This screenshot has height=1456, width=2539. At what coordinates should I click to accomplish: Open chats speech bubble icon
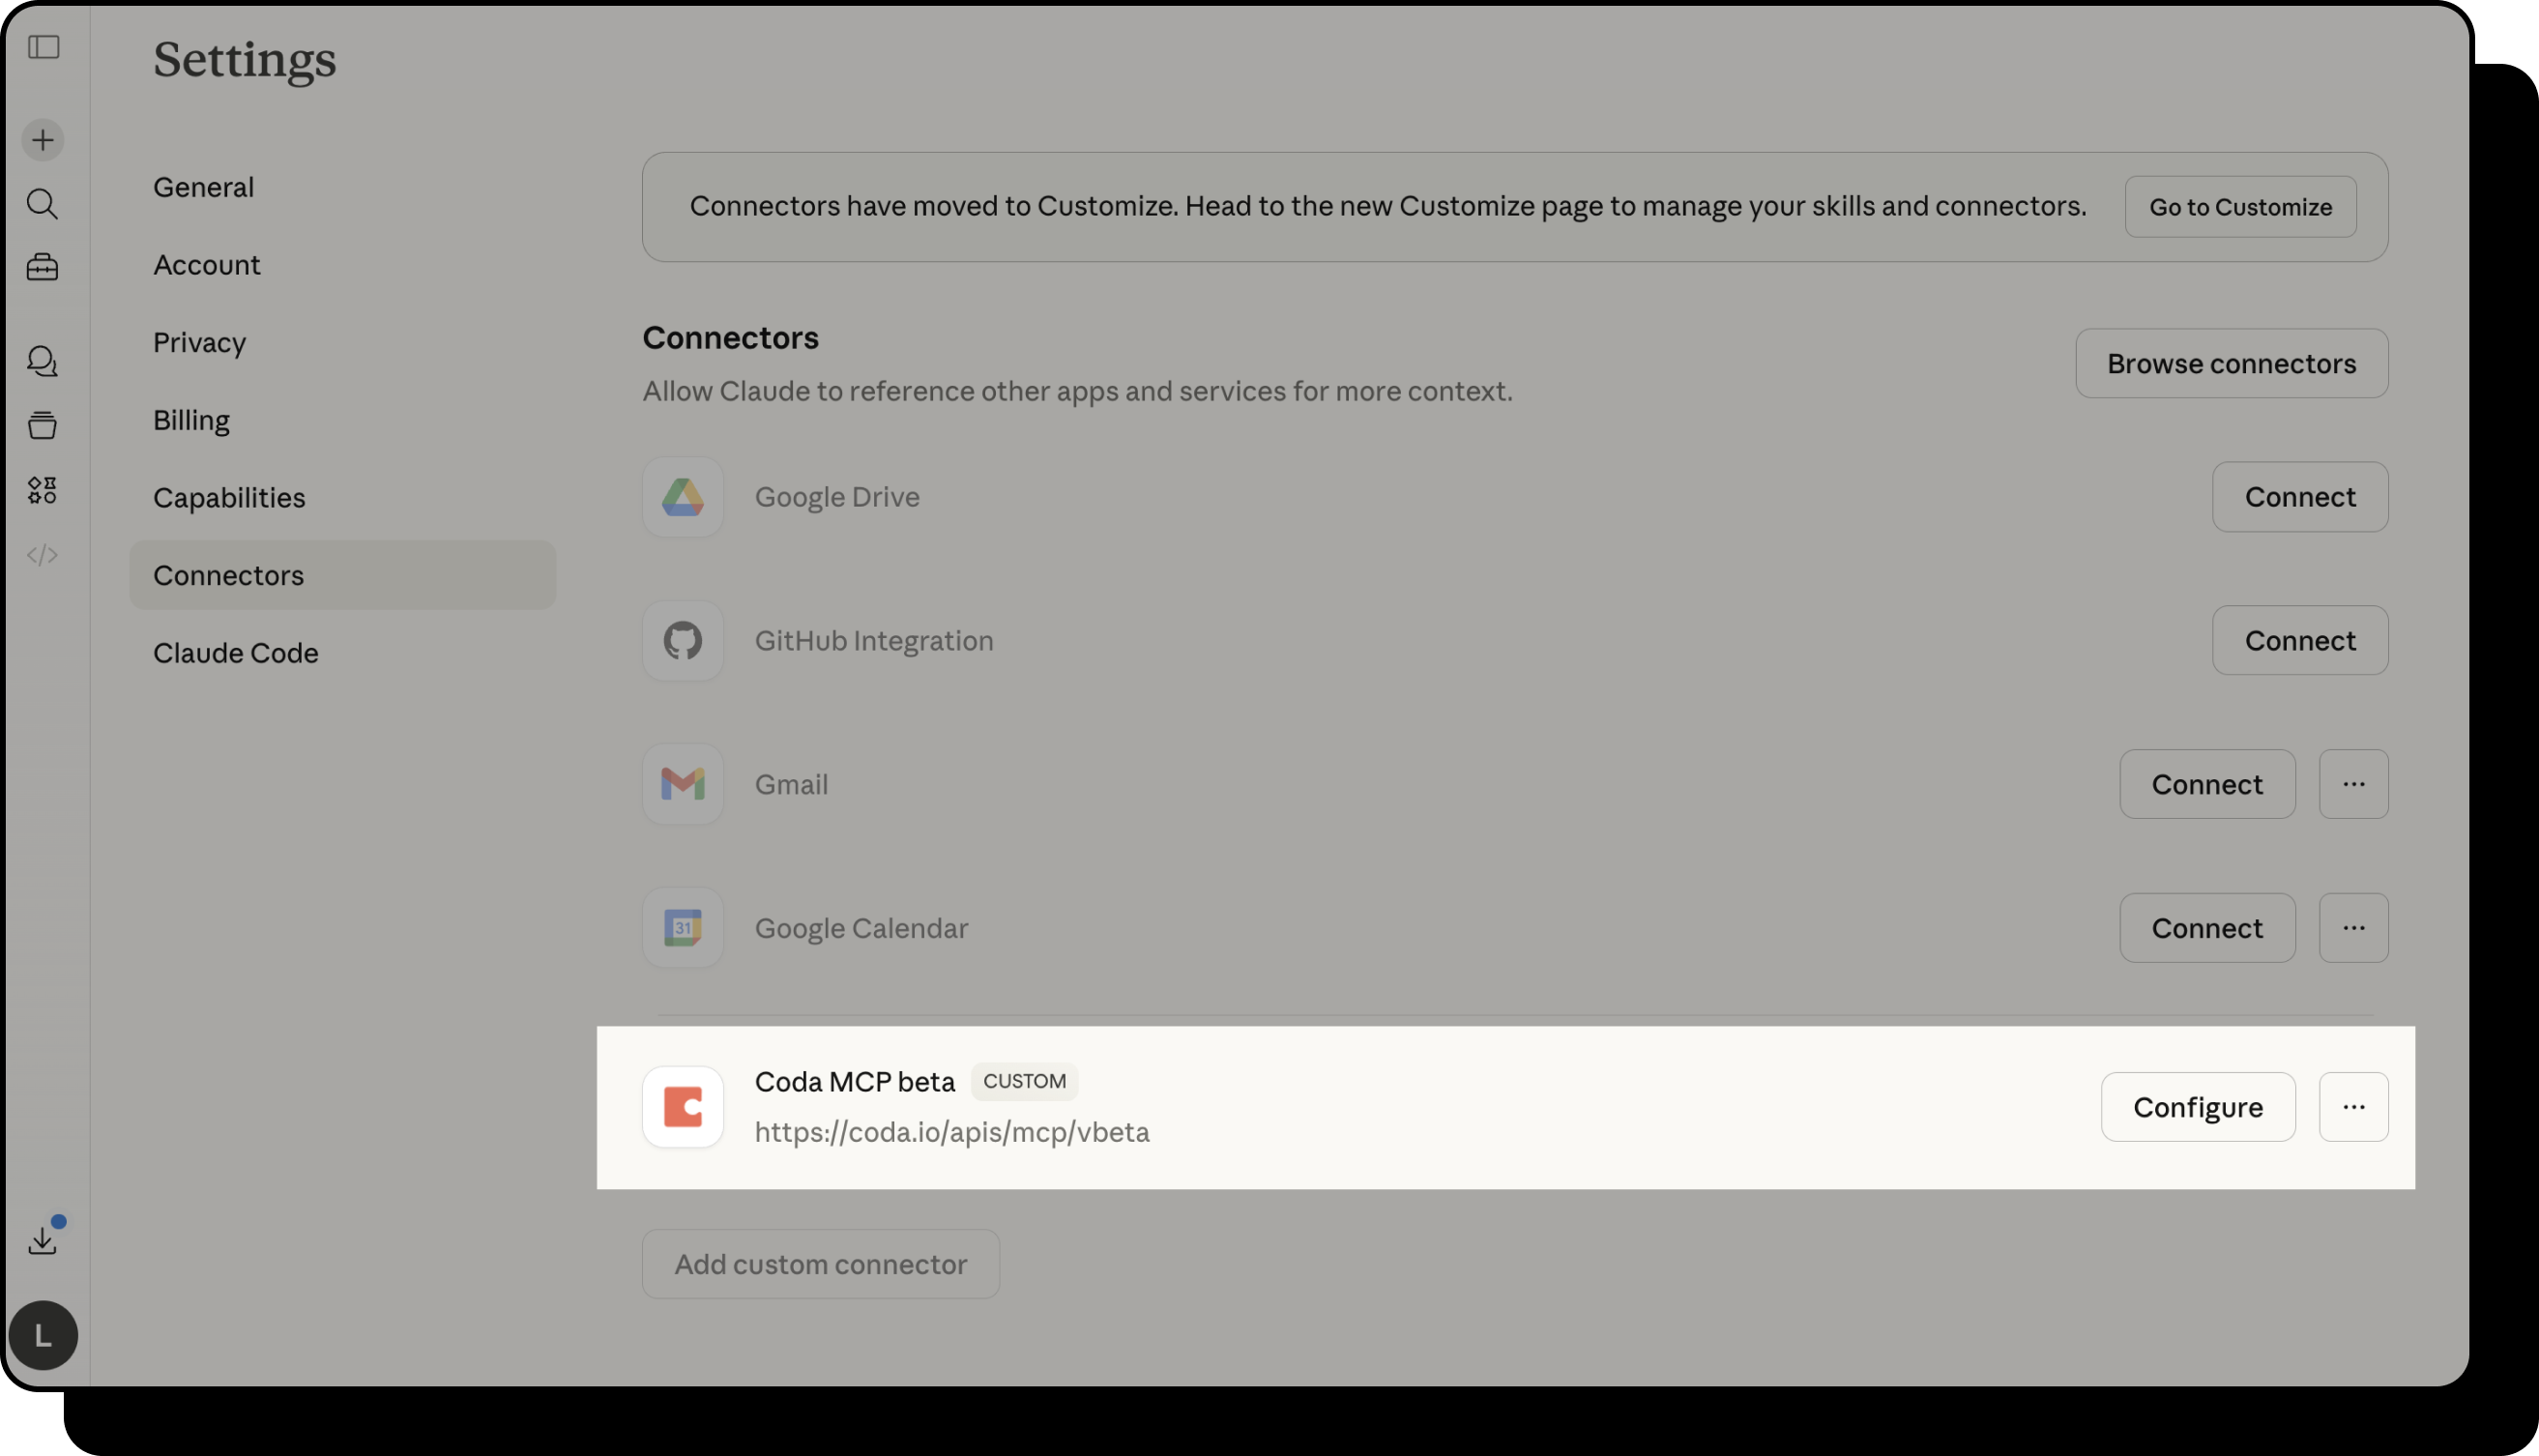[x=42, y=361]
